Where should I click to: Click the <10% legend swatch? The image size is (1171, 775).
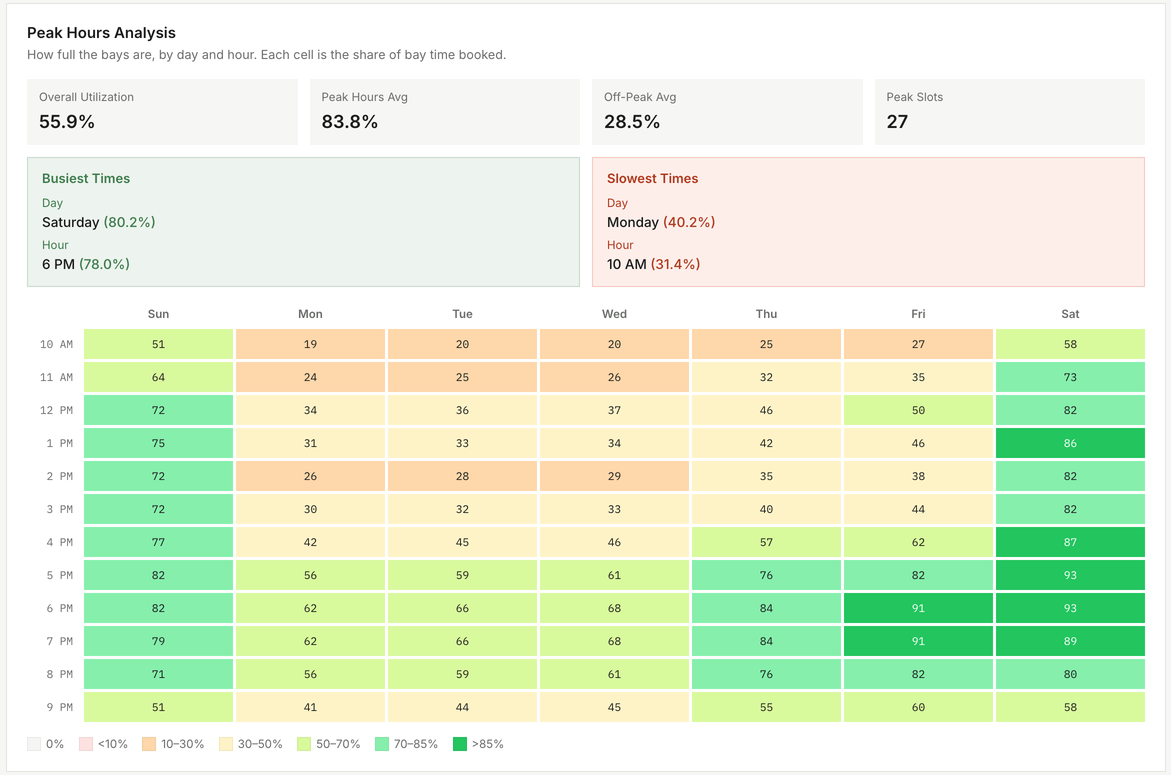pos(86,744)
